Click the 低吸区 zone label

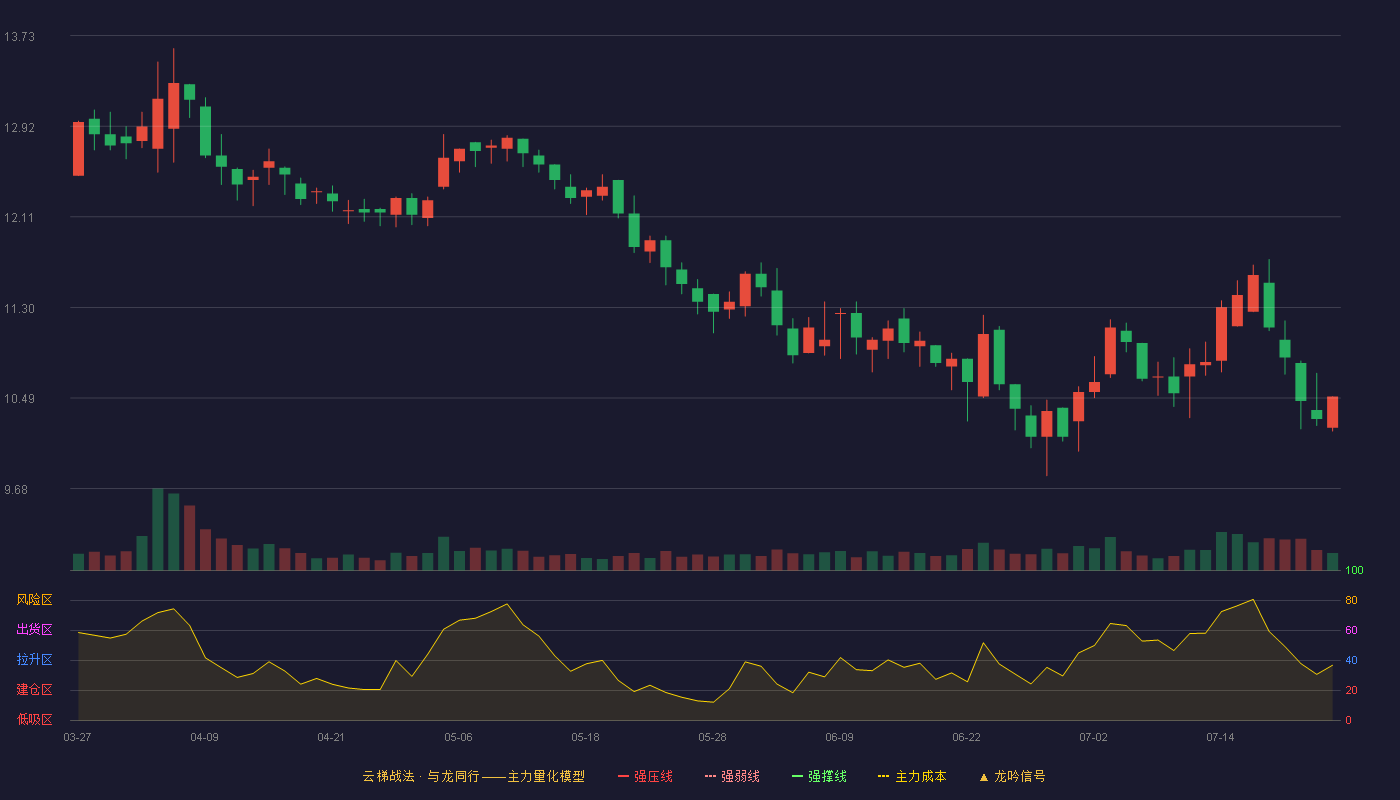[34, 719]
